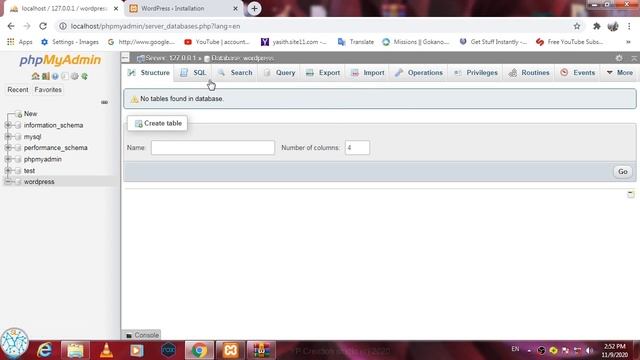Open the Chrome extensions puzzle icon

click(596, 26)
